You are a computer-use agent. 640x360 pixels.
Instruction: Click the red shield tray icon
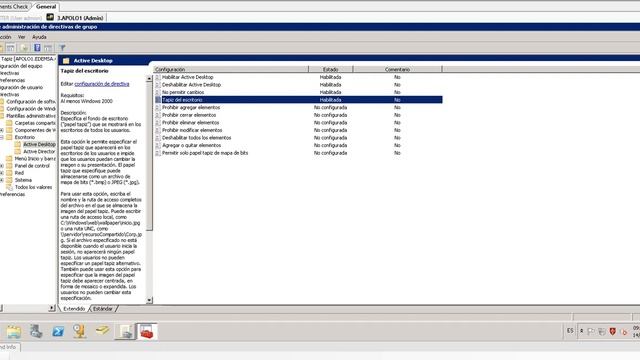pyautogui.click(x=613, y=331)
